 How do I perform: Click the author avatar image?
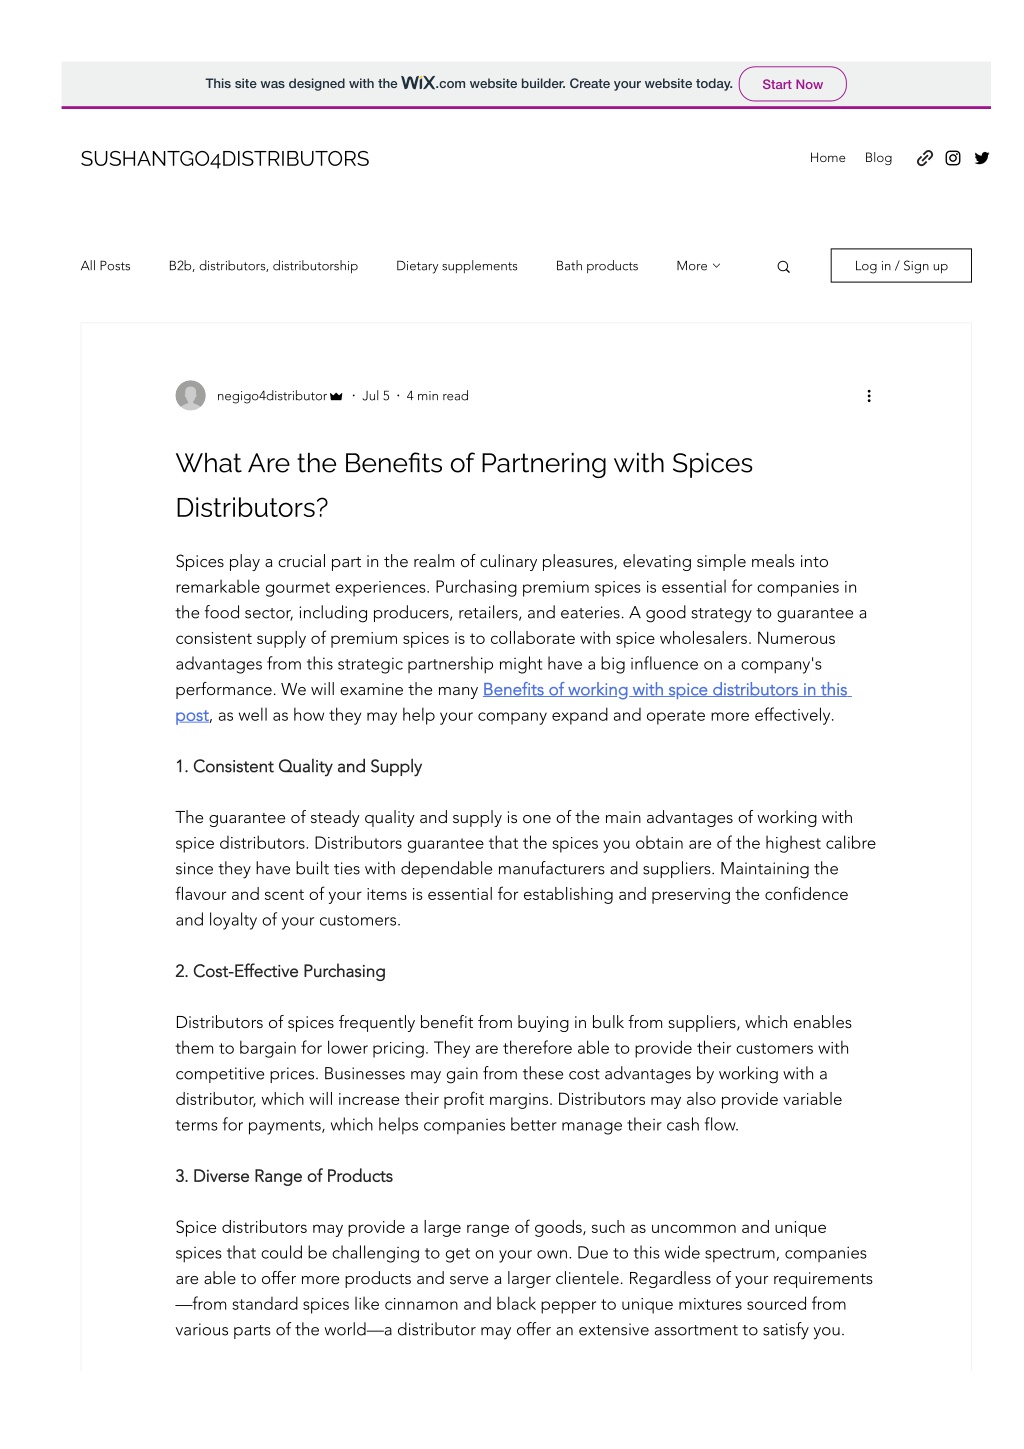coord(190,396)
